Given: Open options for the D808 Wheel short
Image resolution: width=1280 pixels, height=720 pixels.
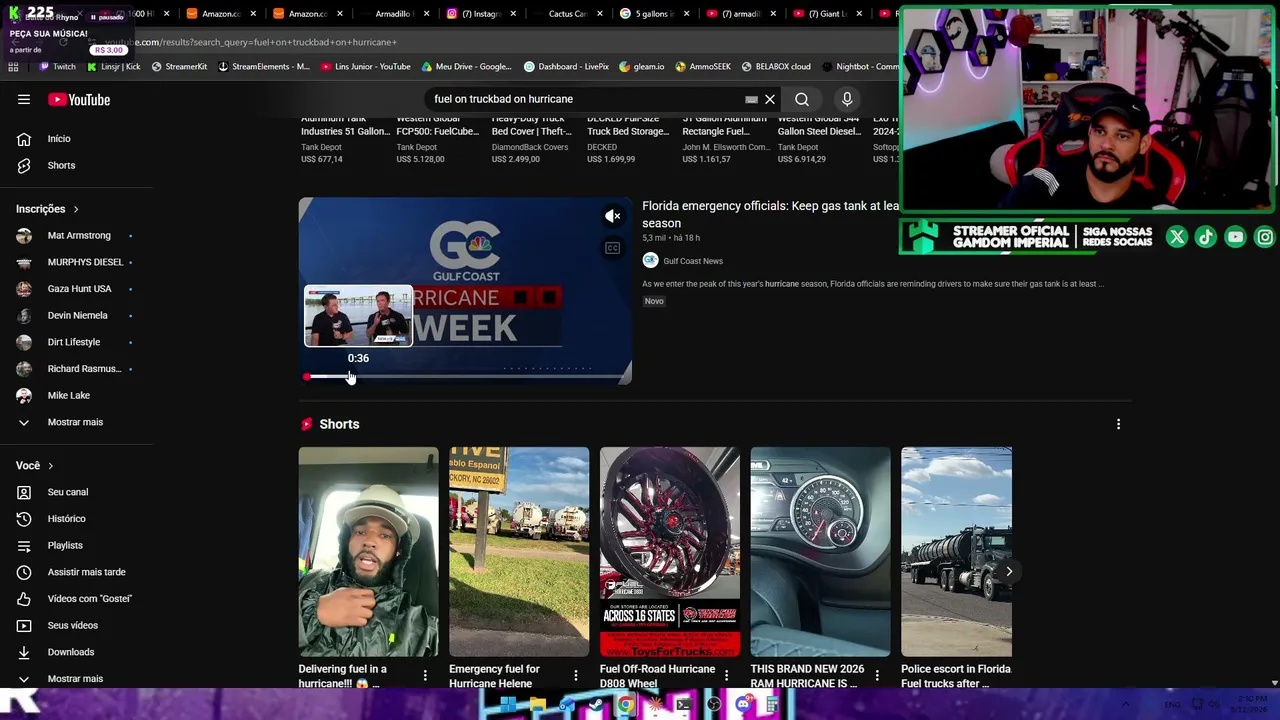Looking at the screenshot, I should pyautogui.click(x=726, y=676).
